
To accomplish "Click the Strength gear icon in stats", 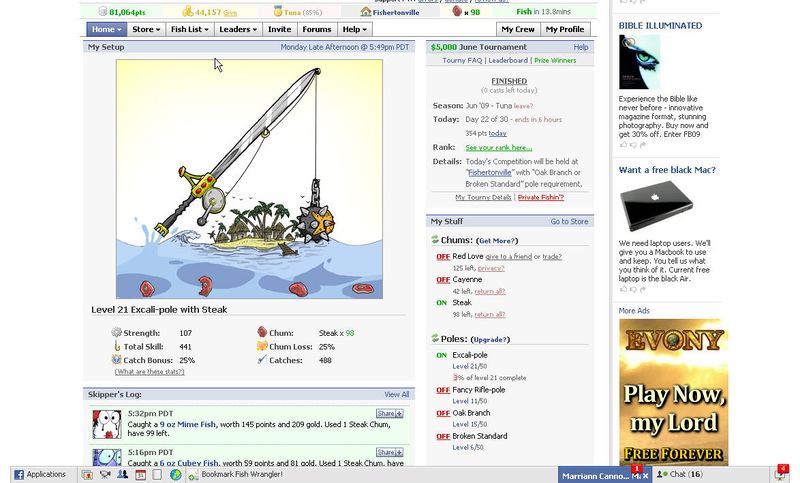I will pos(116,333).
